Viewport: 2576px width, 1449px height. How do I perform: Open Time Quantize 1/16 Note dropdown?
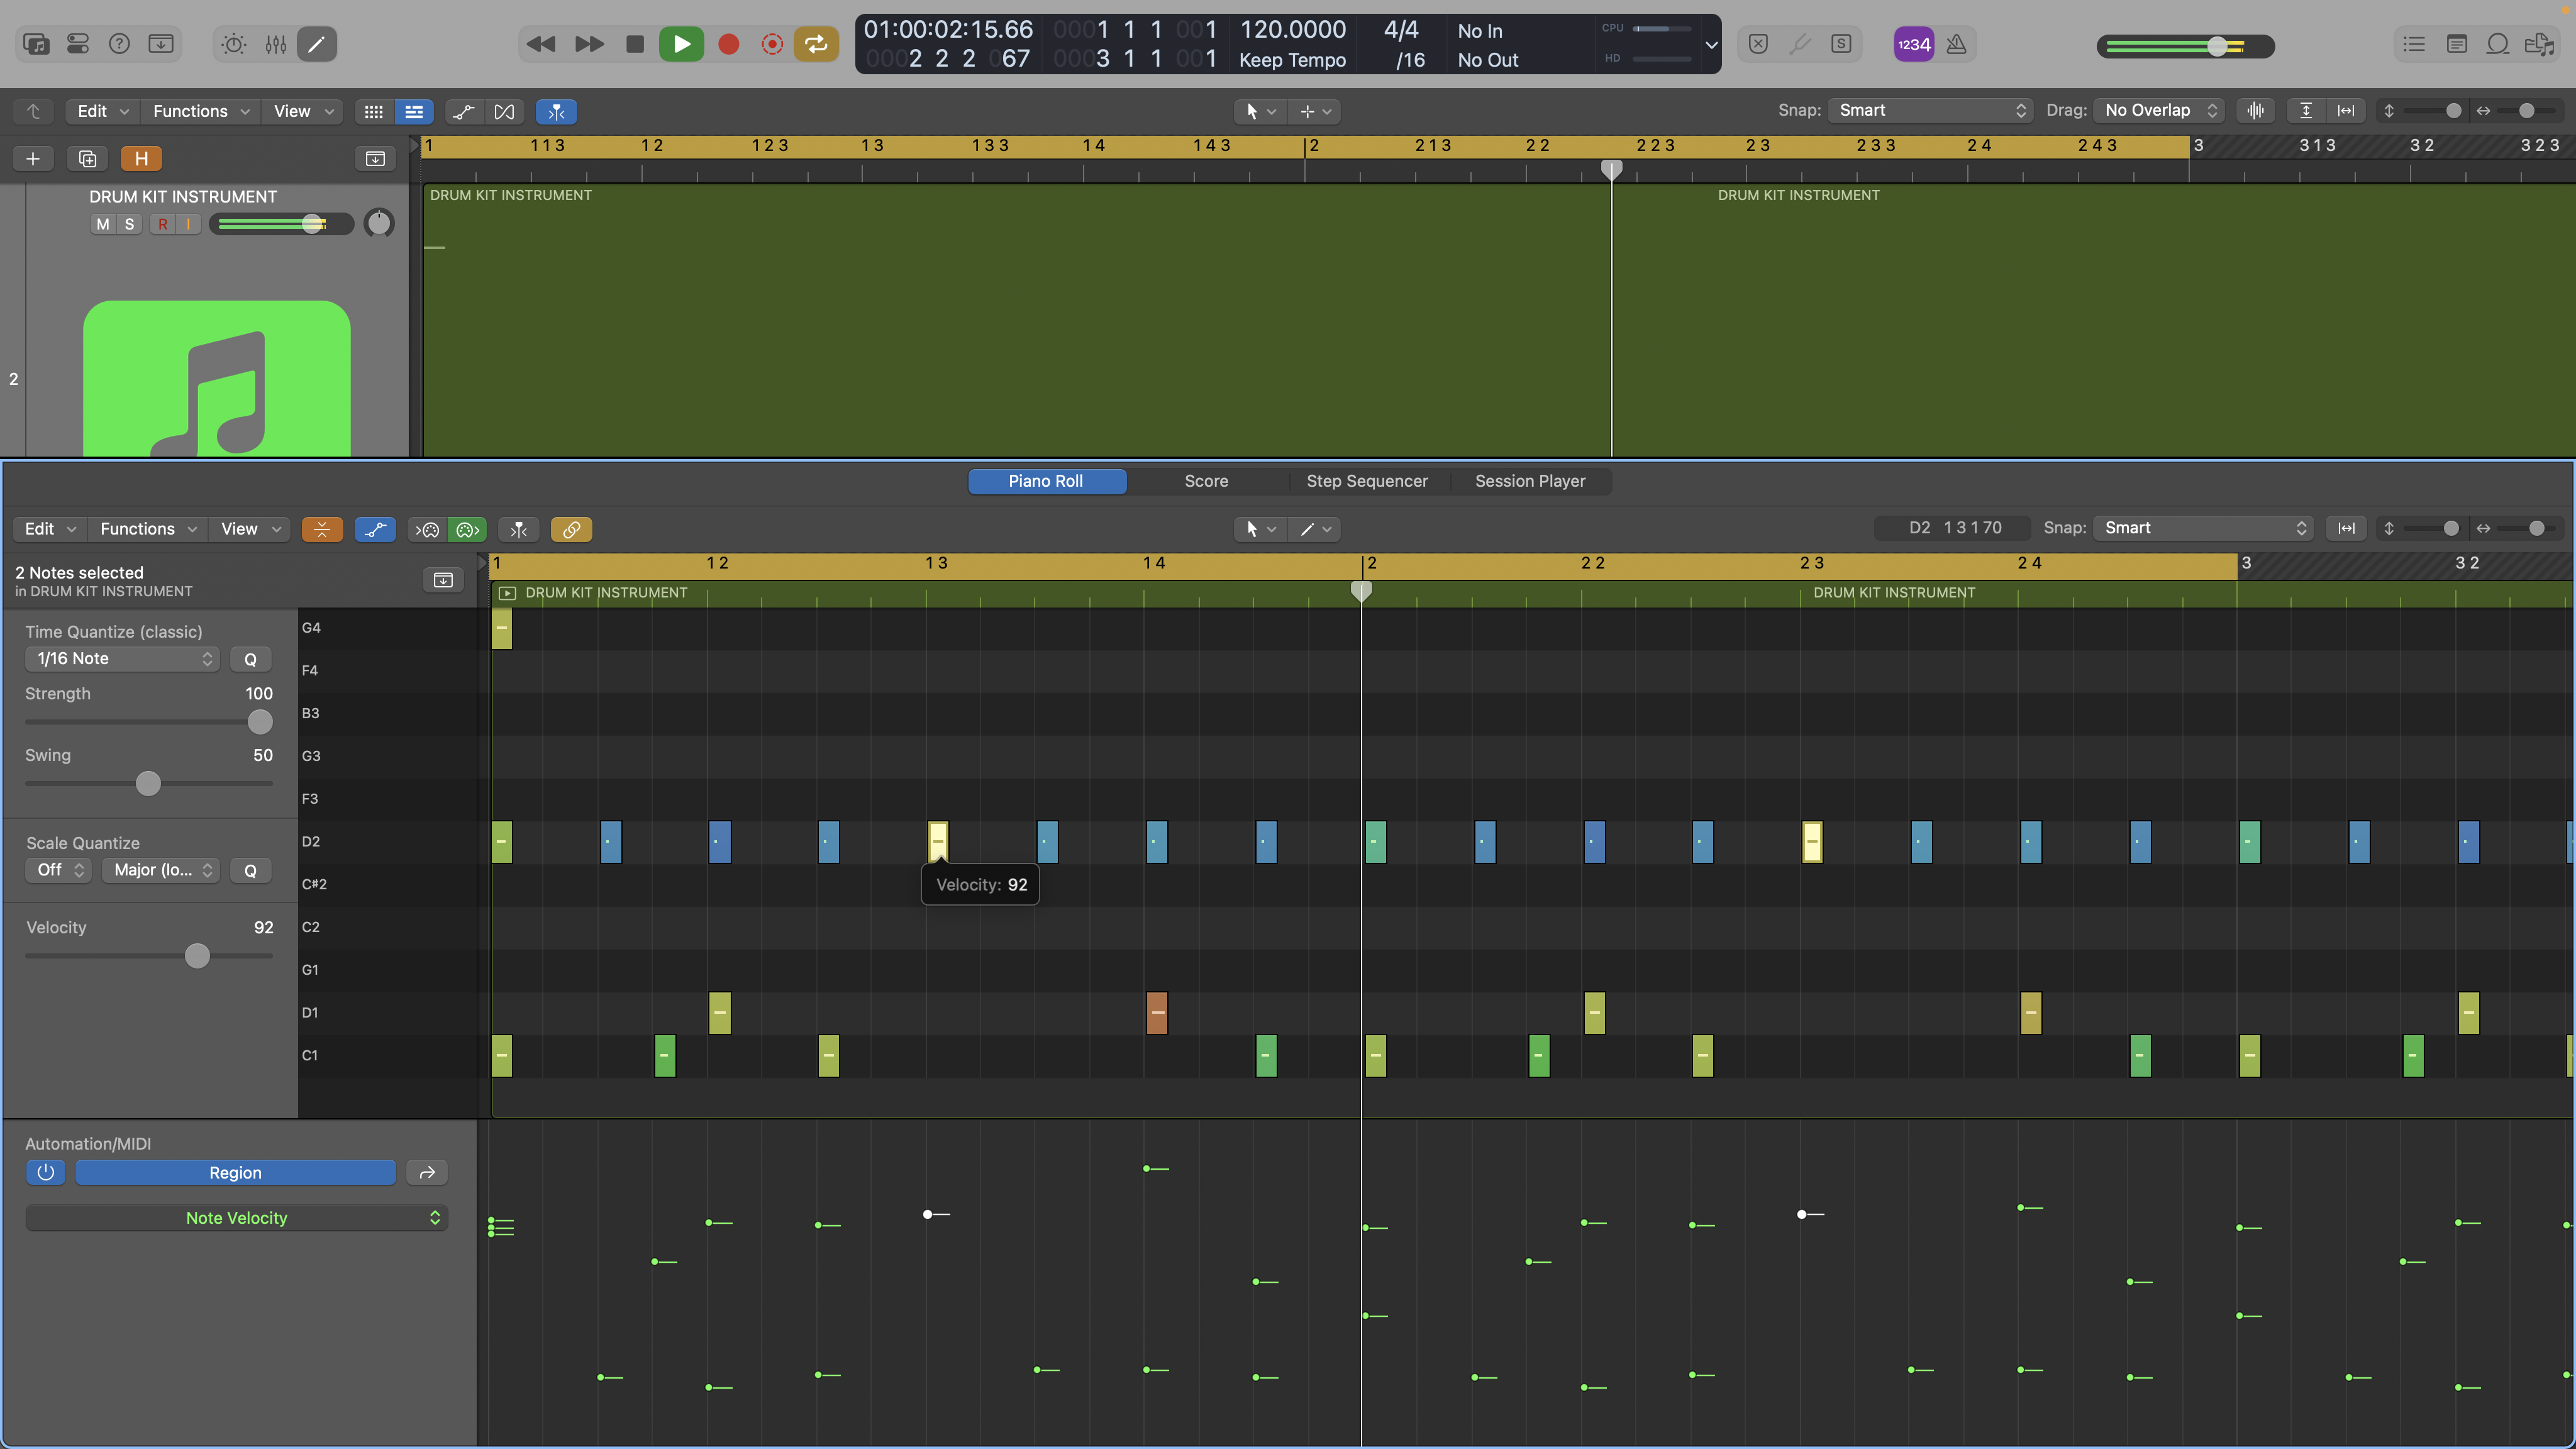[122, 659]
